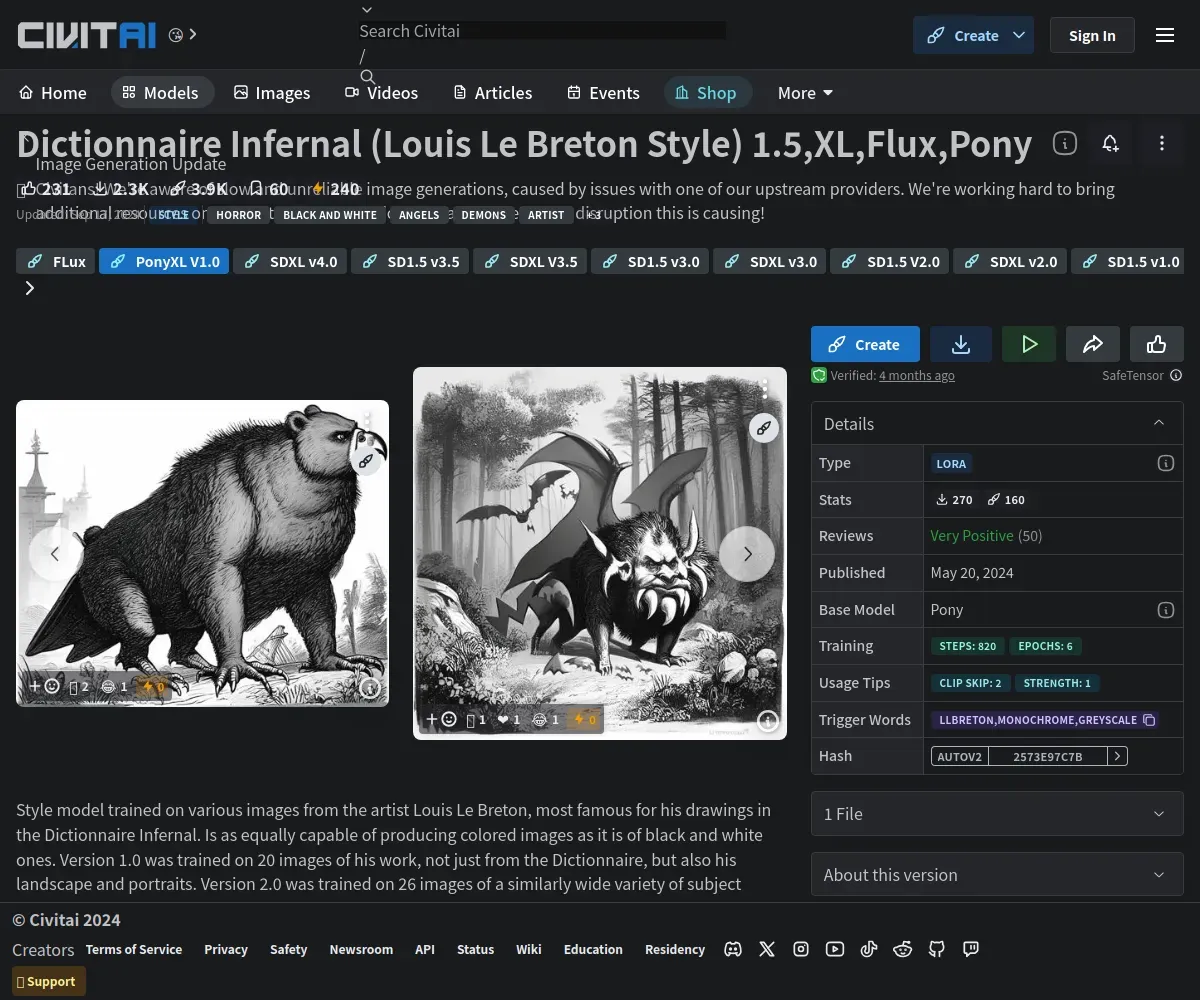This screenshot has height=1000, width=1200.
Task: Click the Discord icon in footer
Action: (733, 949)
